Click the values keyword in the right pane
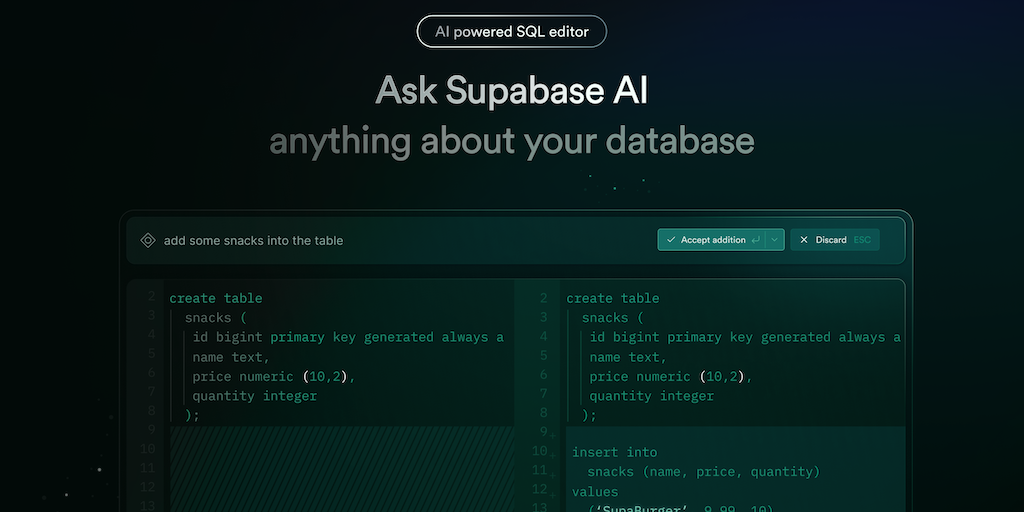The height and width of the screenshot is (512, 1024). 595,491
